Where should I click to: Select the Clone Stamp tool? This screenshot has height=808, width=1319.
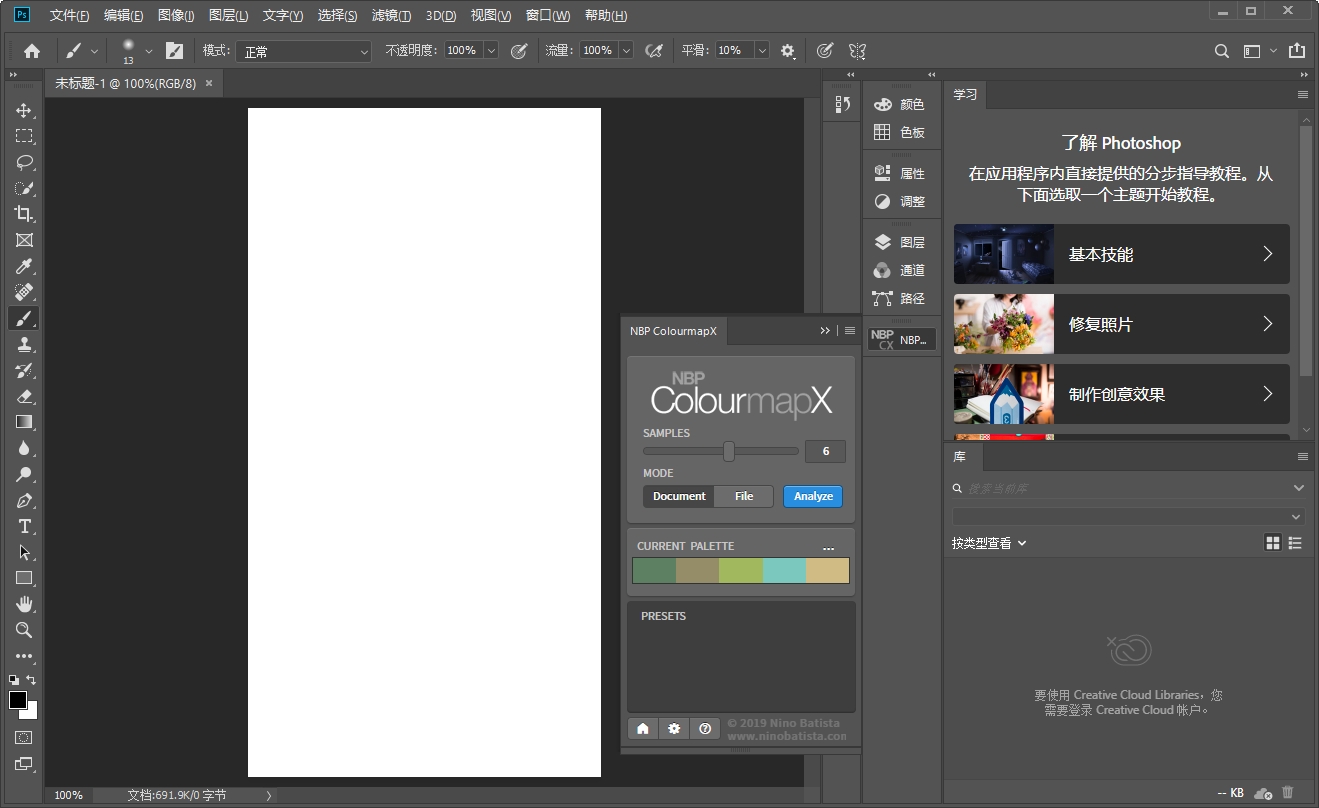point(24,344)
